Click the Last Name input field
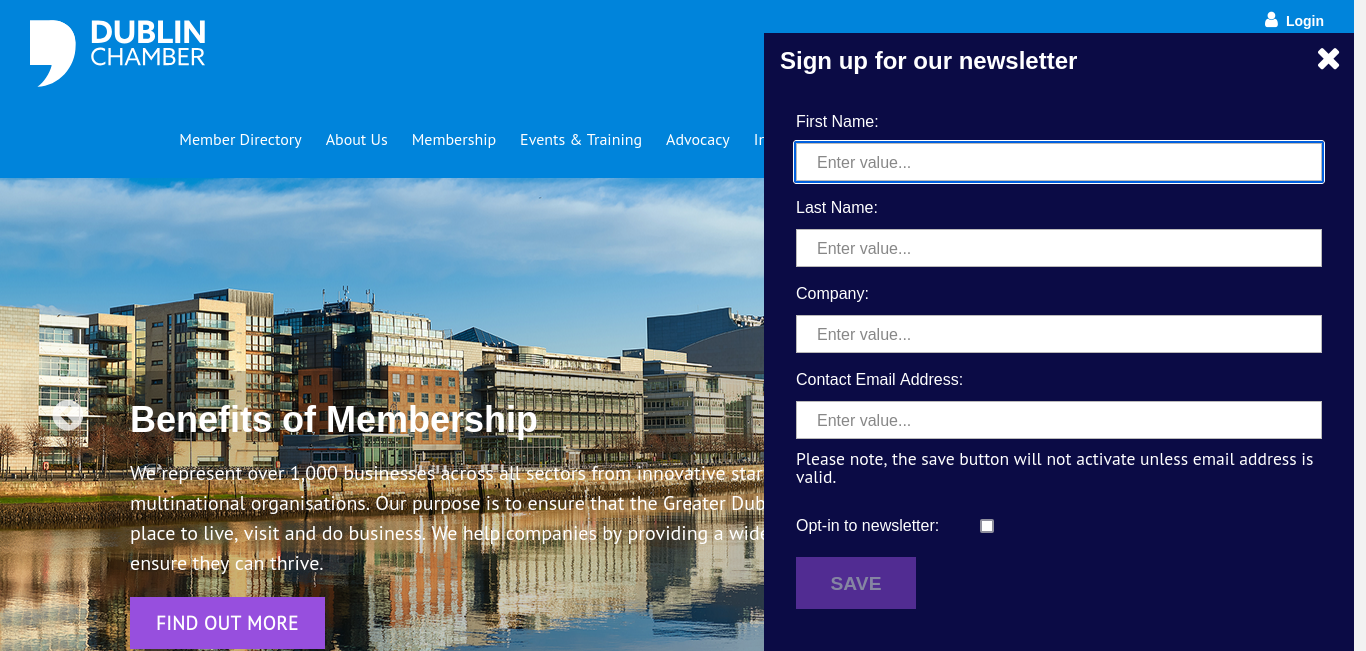The width and height of the screenshot is (1366, 651). click(x=1059, y=248)
